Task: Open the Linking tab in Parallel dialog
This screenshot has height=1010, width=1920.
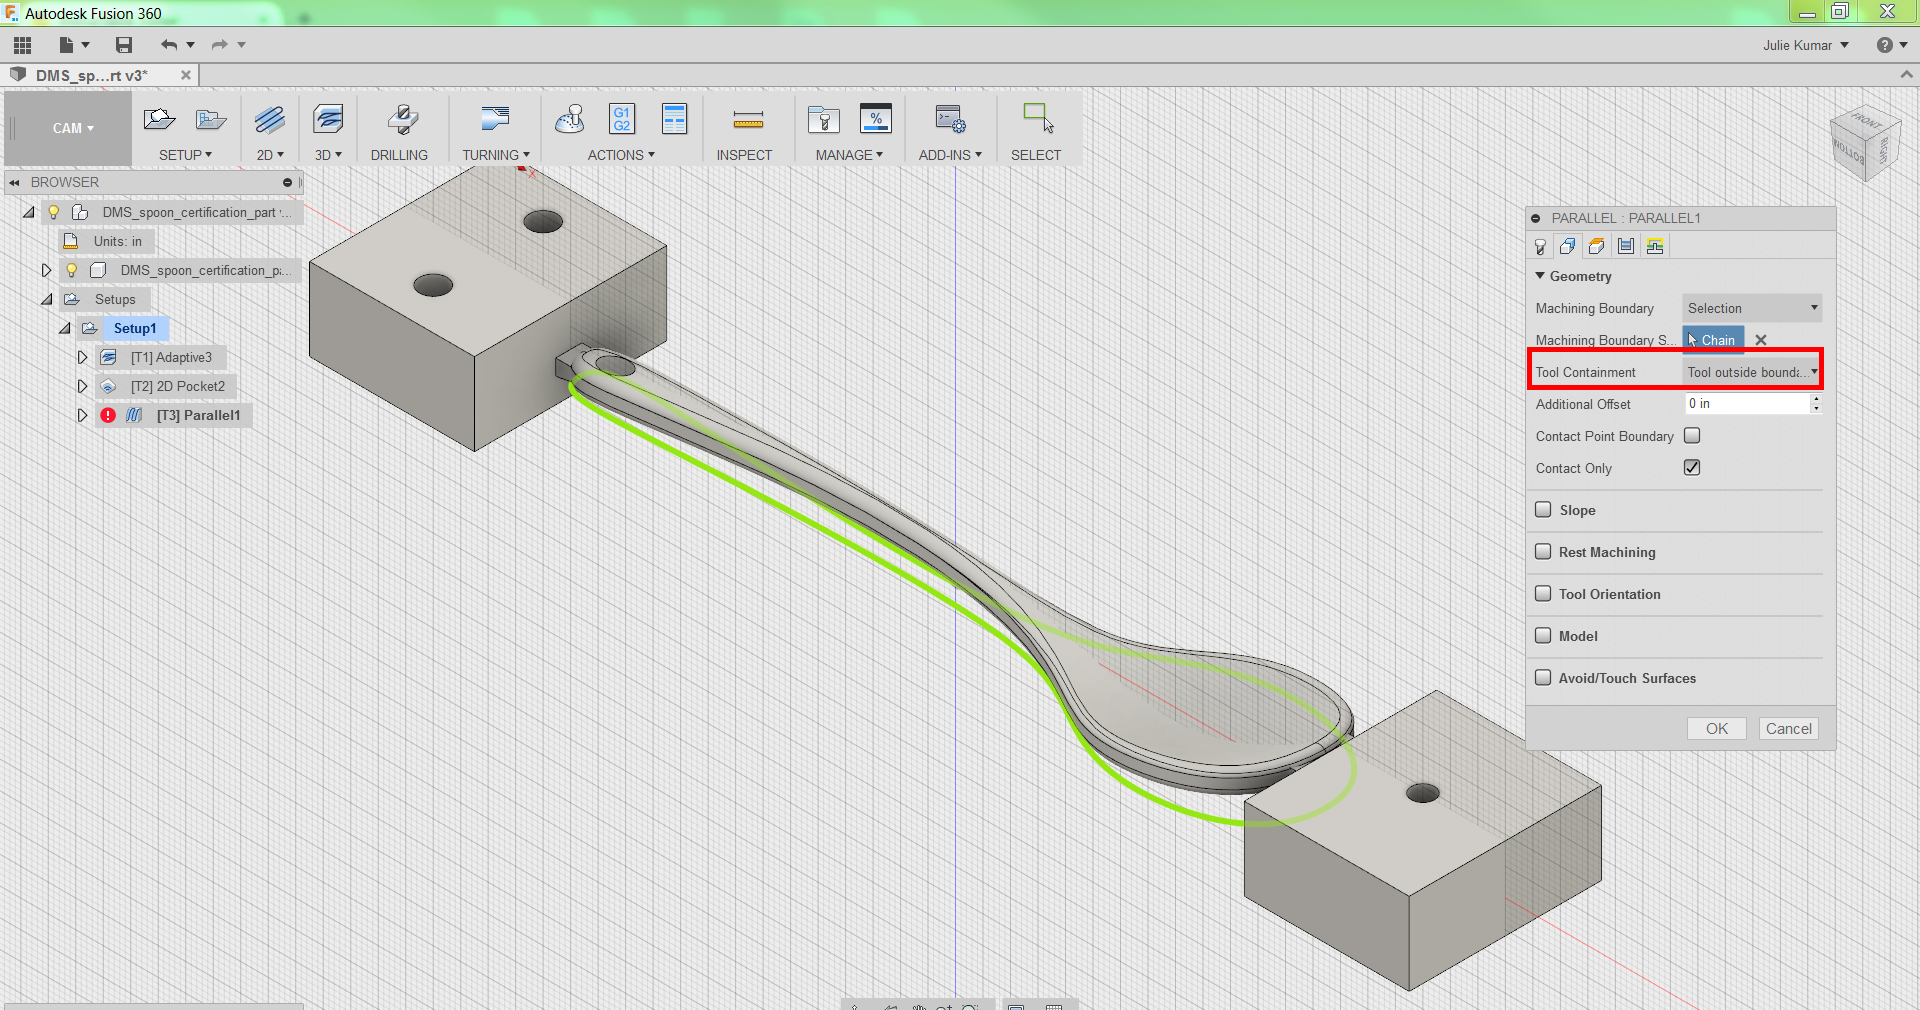Action: click(1655, 246)
